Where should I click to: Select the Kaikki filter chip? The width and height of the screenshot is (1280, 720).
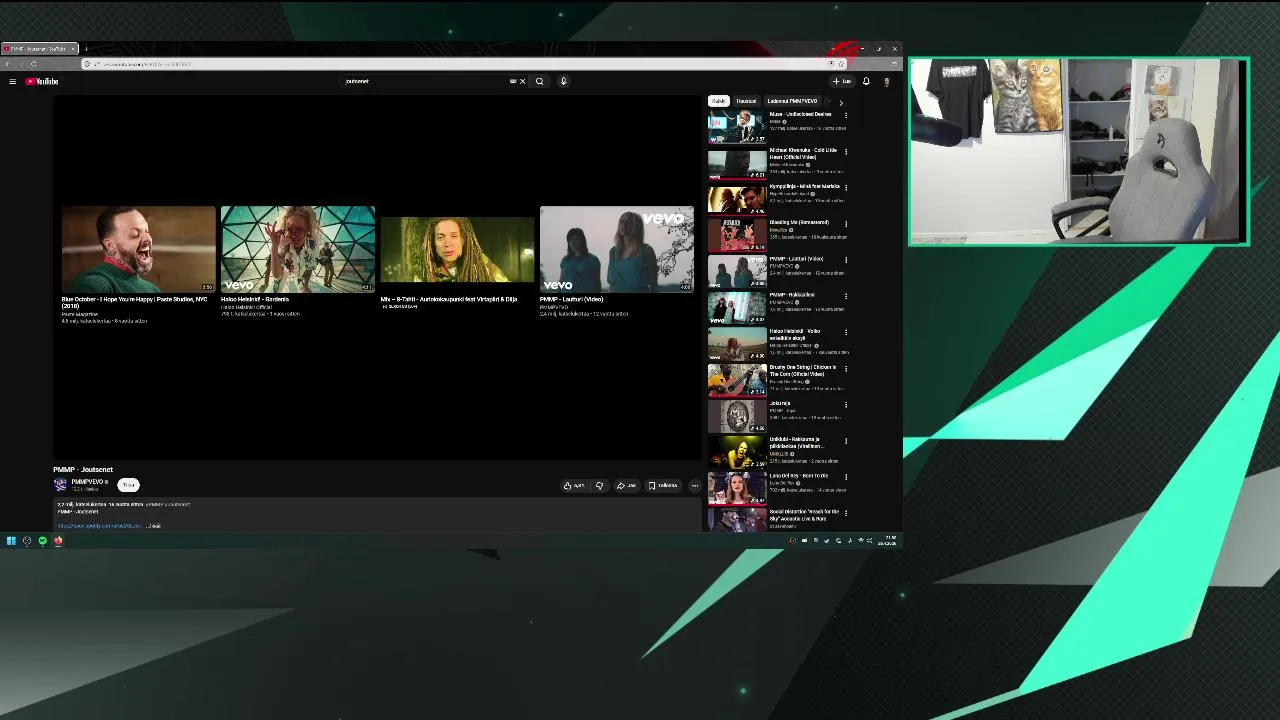[718, 101]
